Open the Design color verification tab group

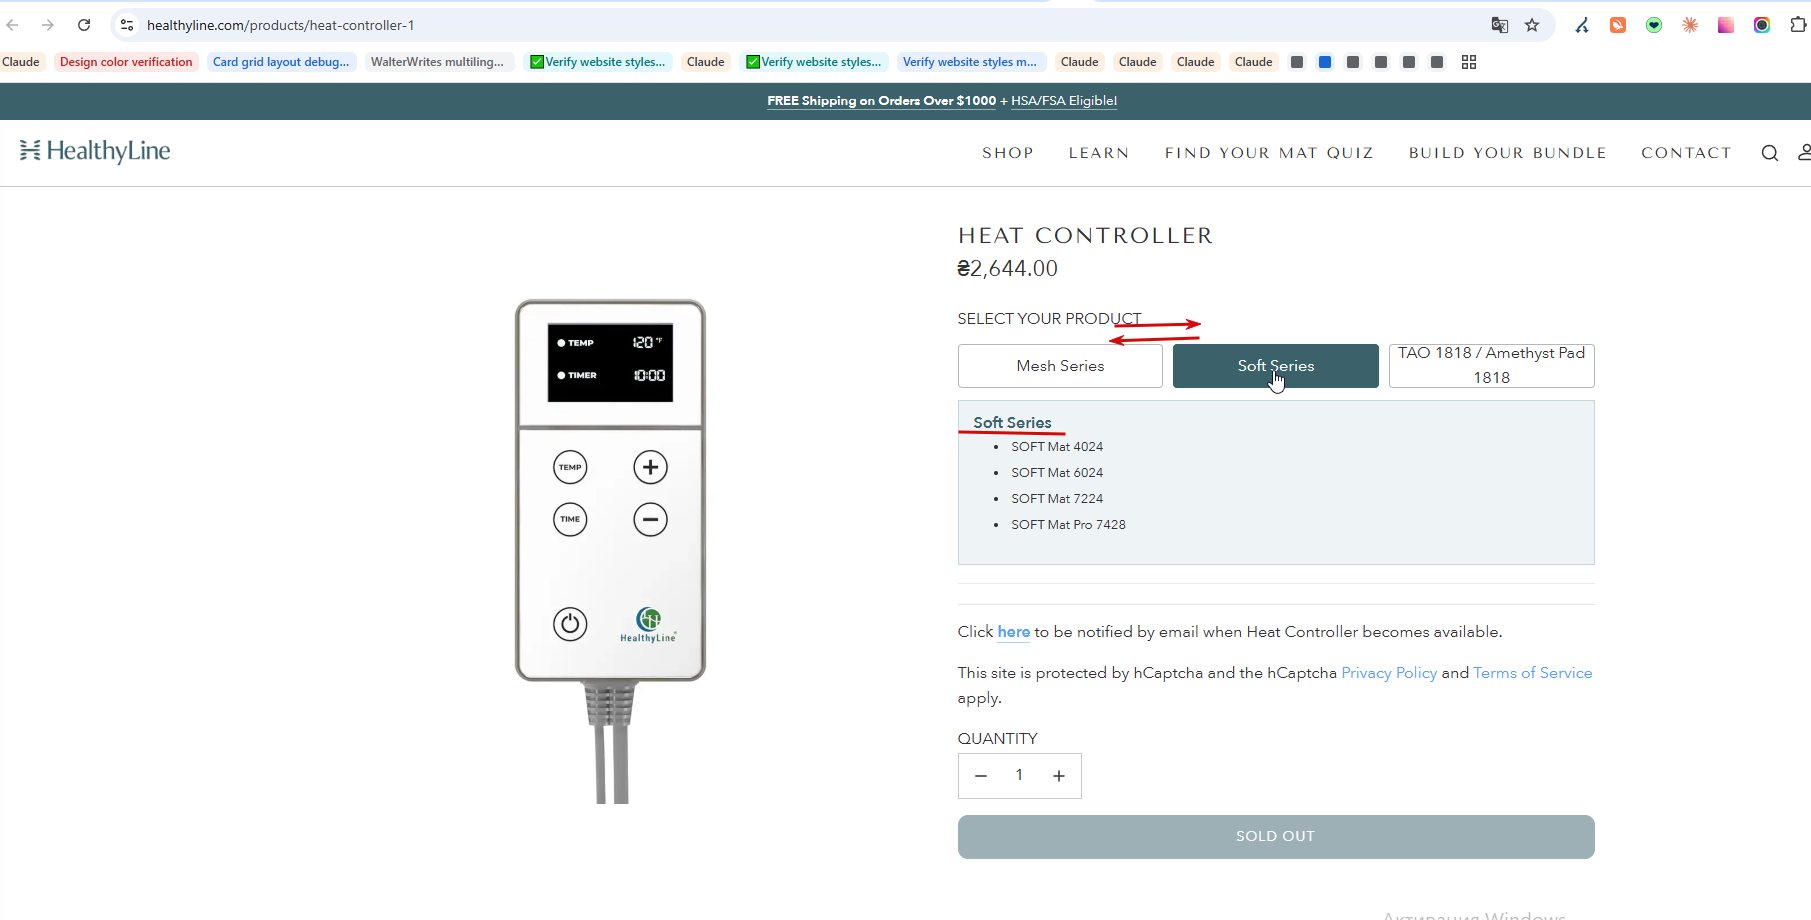click(x=126, y=62)
